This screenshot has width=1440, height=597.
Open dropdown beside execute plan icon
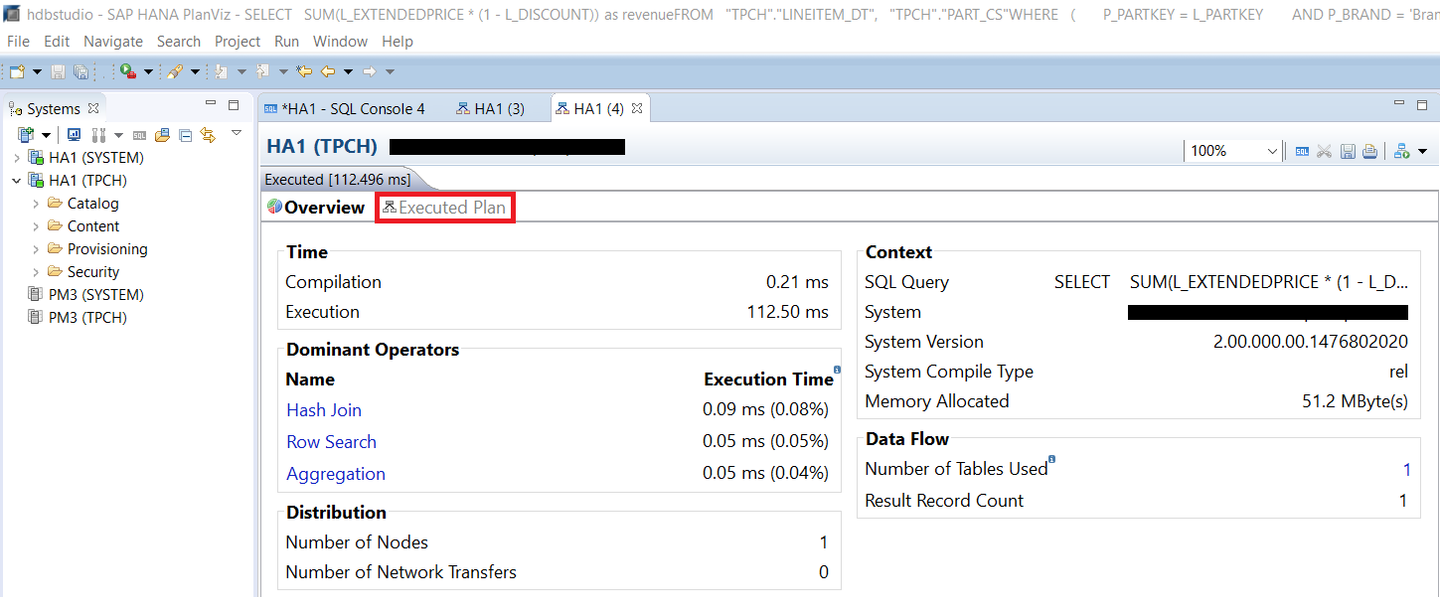1423,152
